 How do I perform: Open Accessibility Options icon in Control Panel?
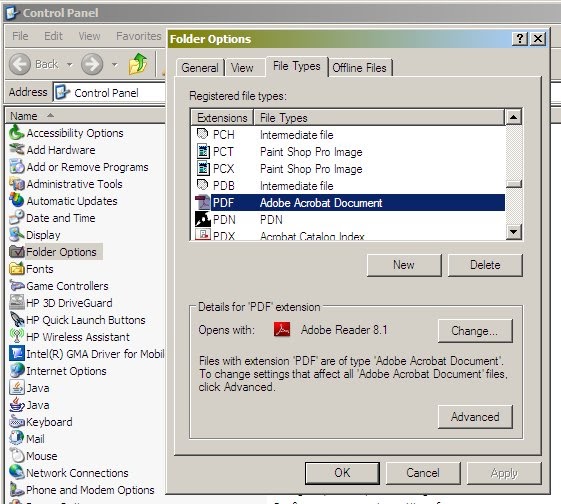(x=16, y=133)
